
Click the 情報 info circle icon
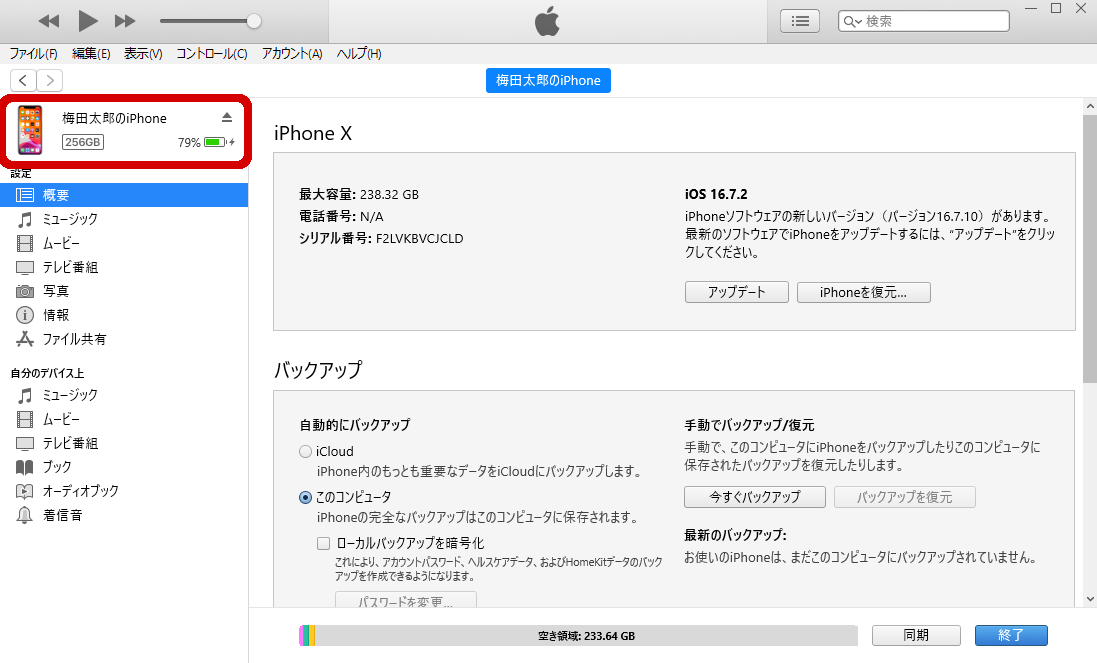[x=24, y=315]
